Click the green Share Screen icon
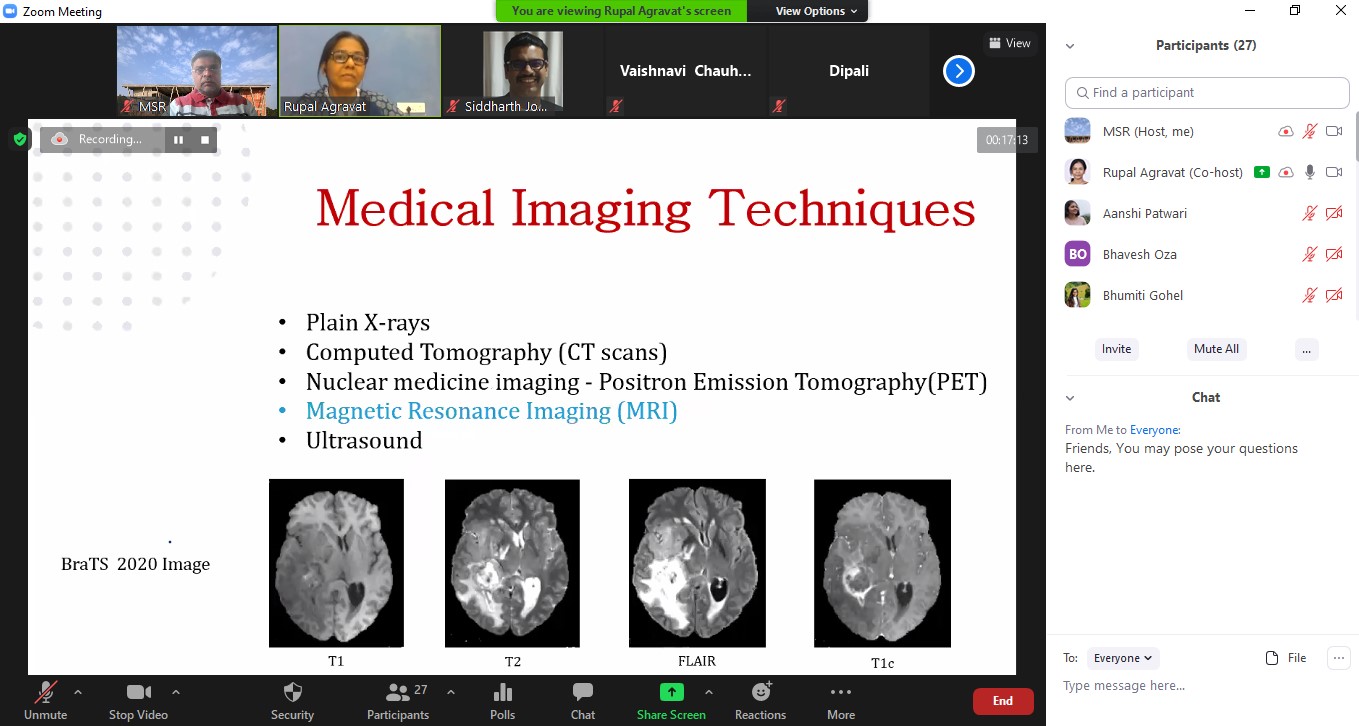This screenshot has height=726, width=1359. pyautogui.click(x=671, y=692)
